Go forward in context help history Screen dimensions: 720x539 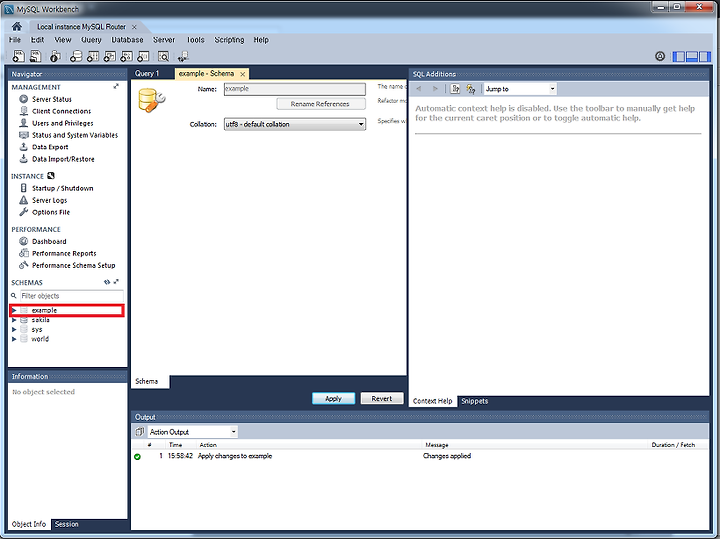(x=435, y=89)
